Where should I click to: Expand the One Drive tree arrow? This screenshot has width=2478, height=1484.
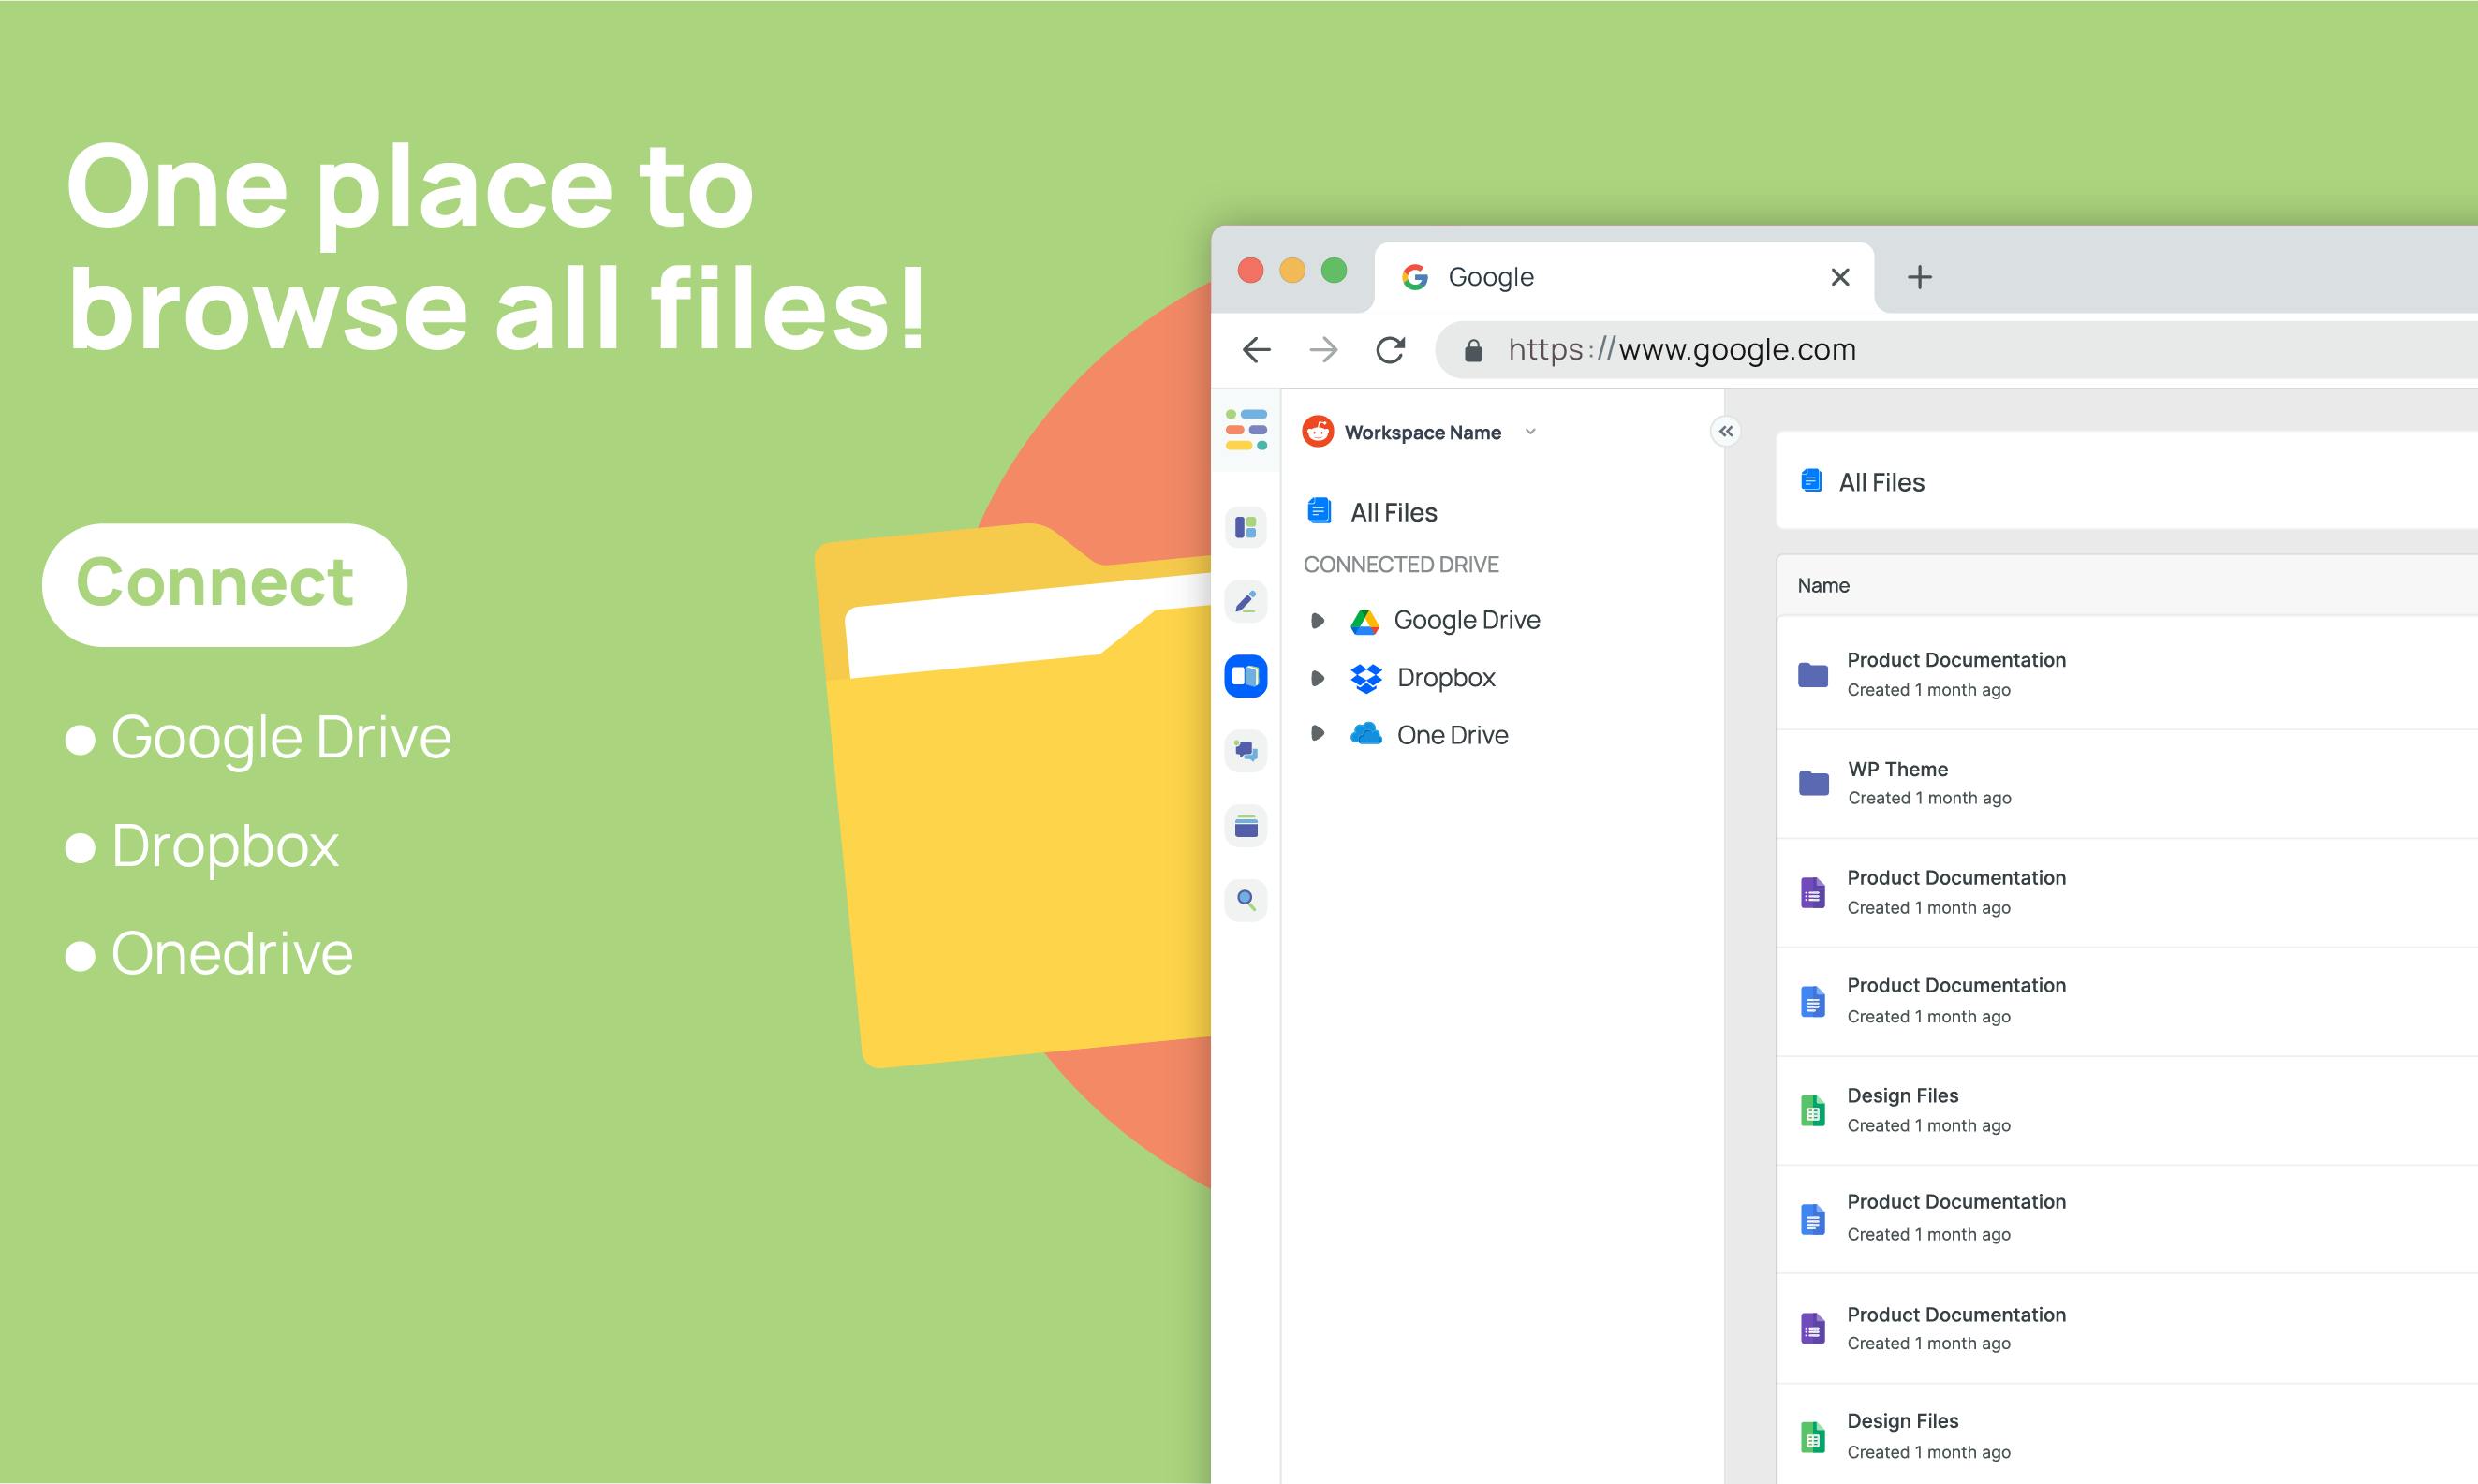click(x=1317, y=734)
